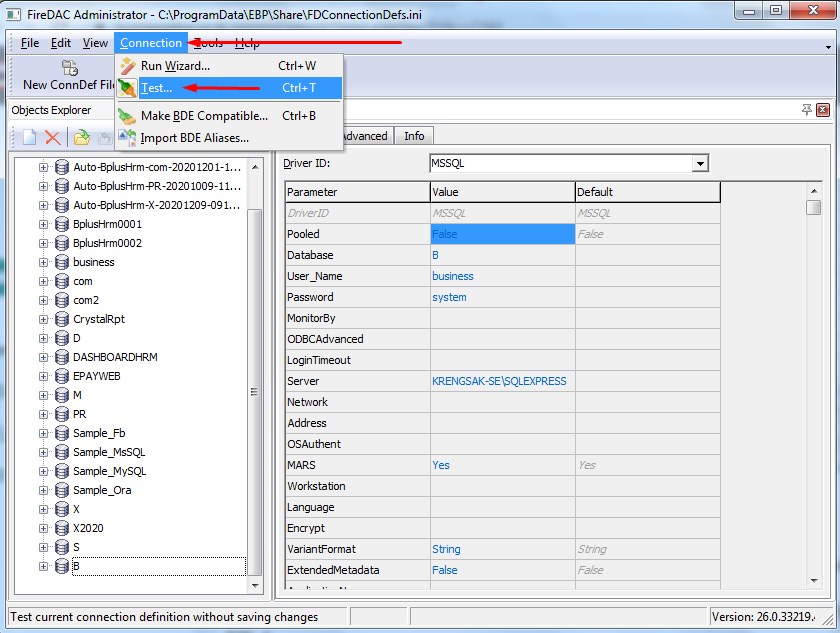The width and height of the screenshot is (840, 633).
Task: Expand the M connection node
Action: click(43, 395)
